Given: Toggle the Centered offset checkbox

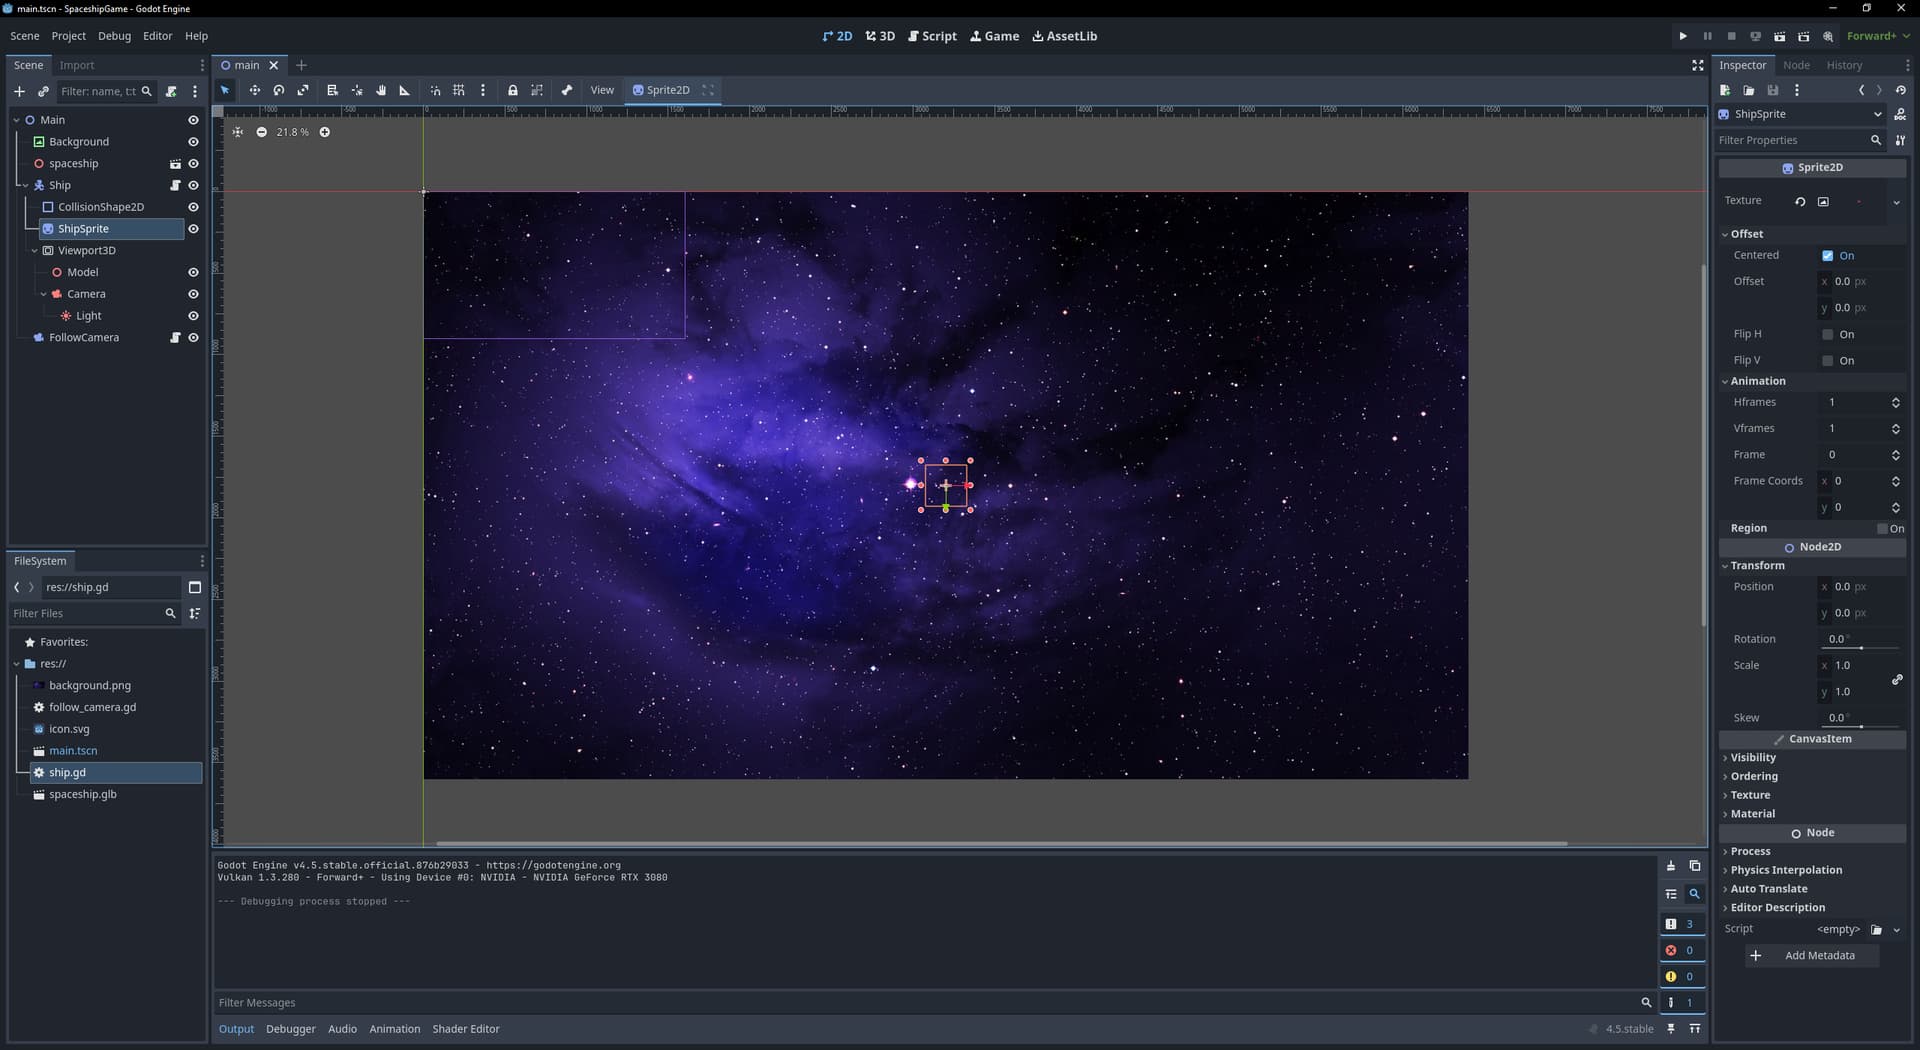Looking at the screenshot, I should coord(1828,256).
